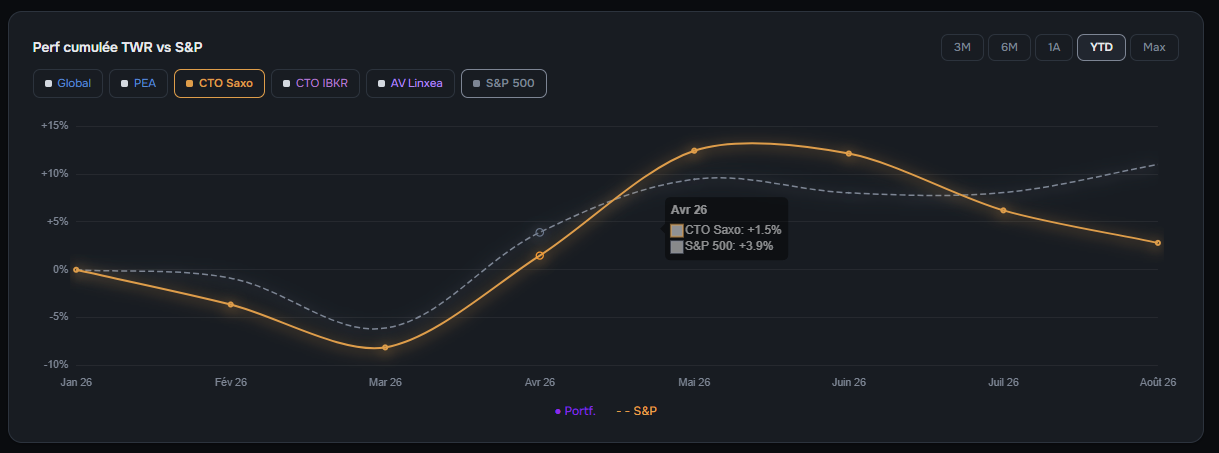Click the orange swatch in the tooltip
1219x453 pixels.
click(x=677, y=230)
